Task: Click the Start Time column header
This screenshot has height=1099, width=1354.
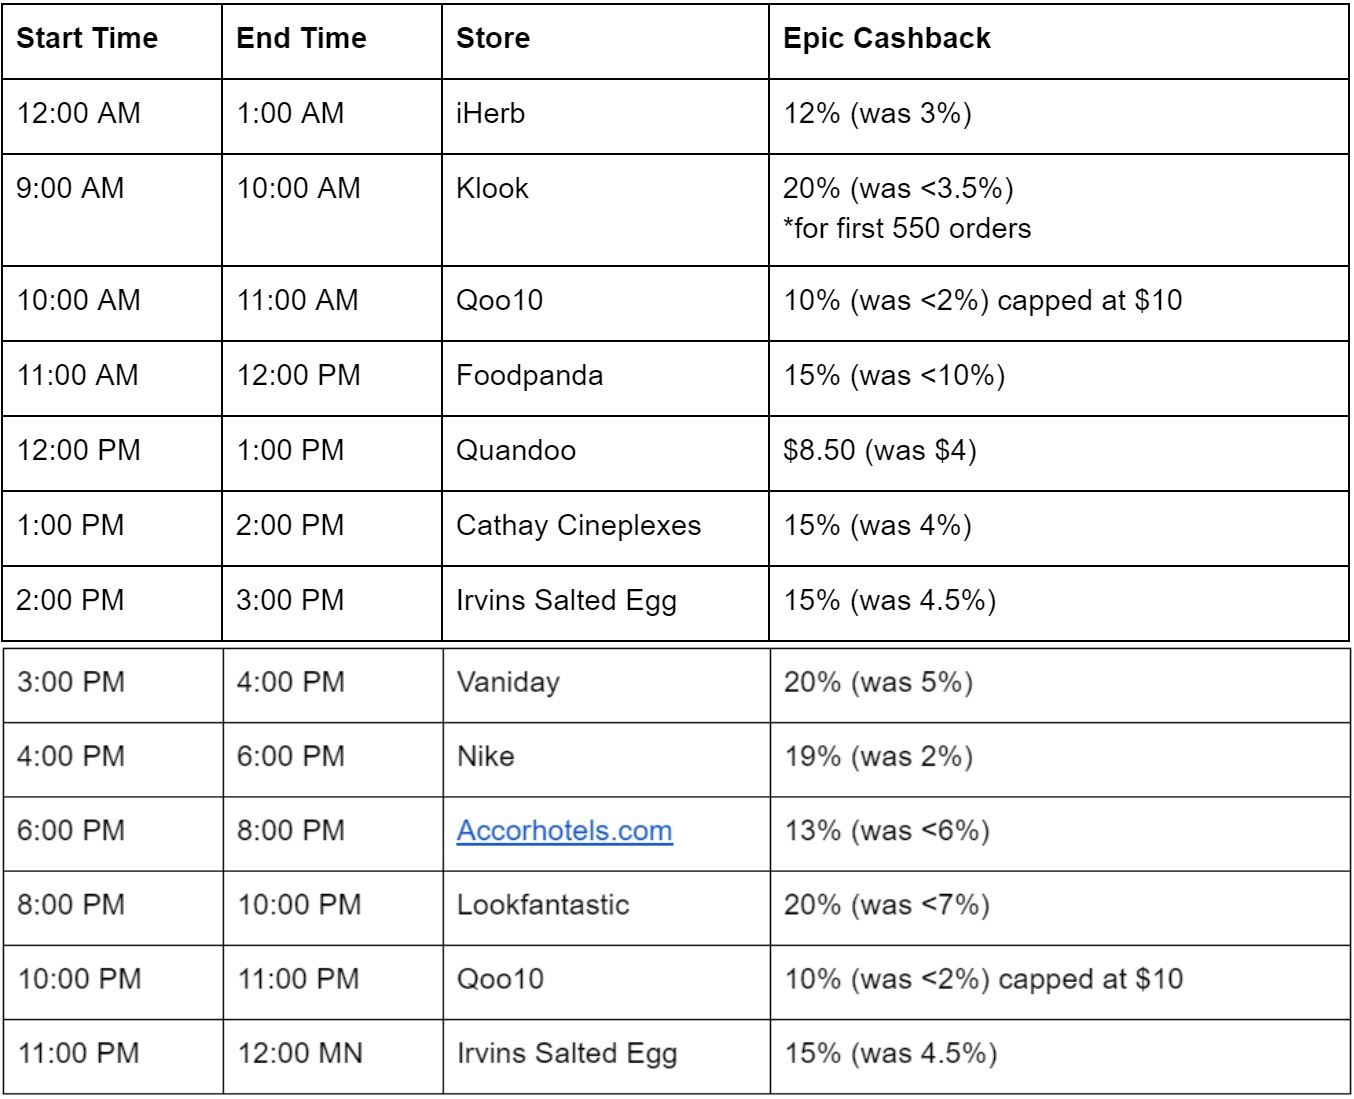Action: 112,39
